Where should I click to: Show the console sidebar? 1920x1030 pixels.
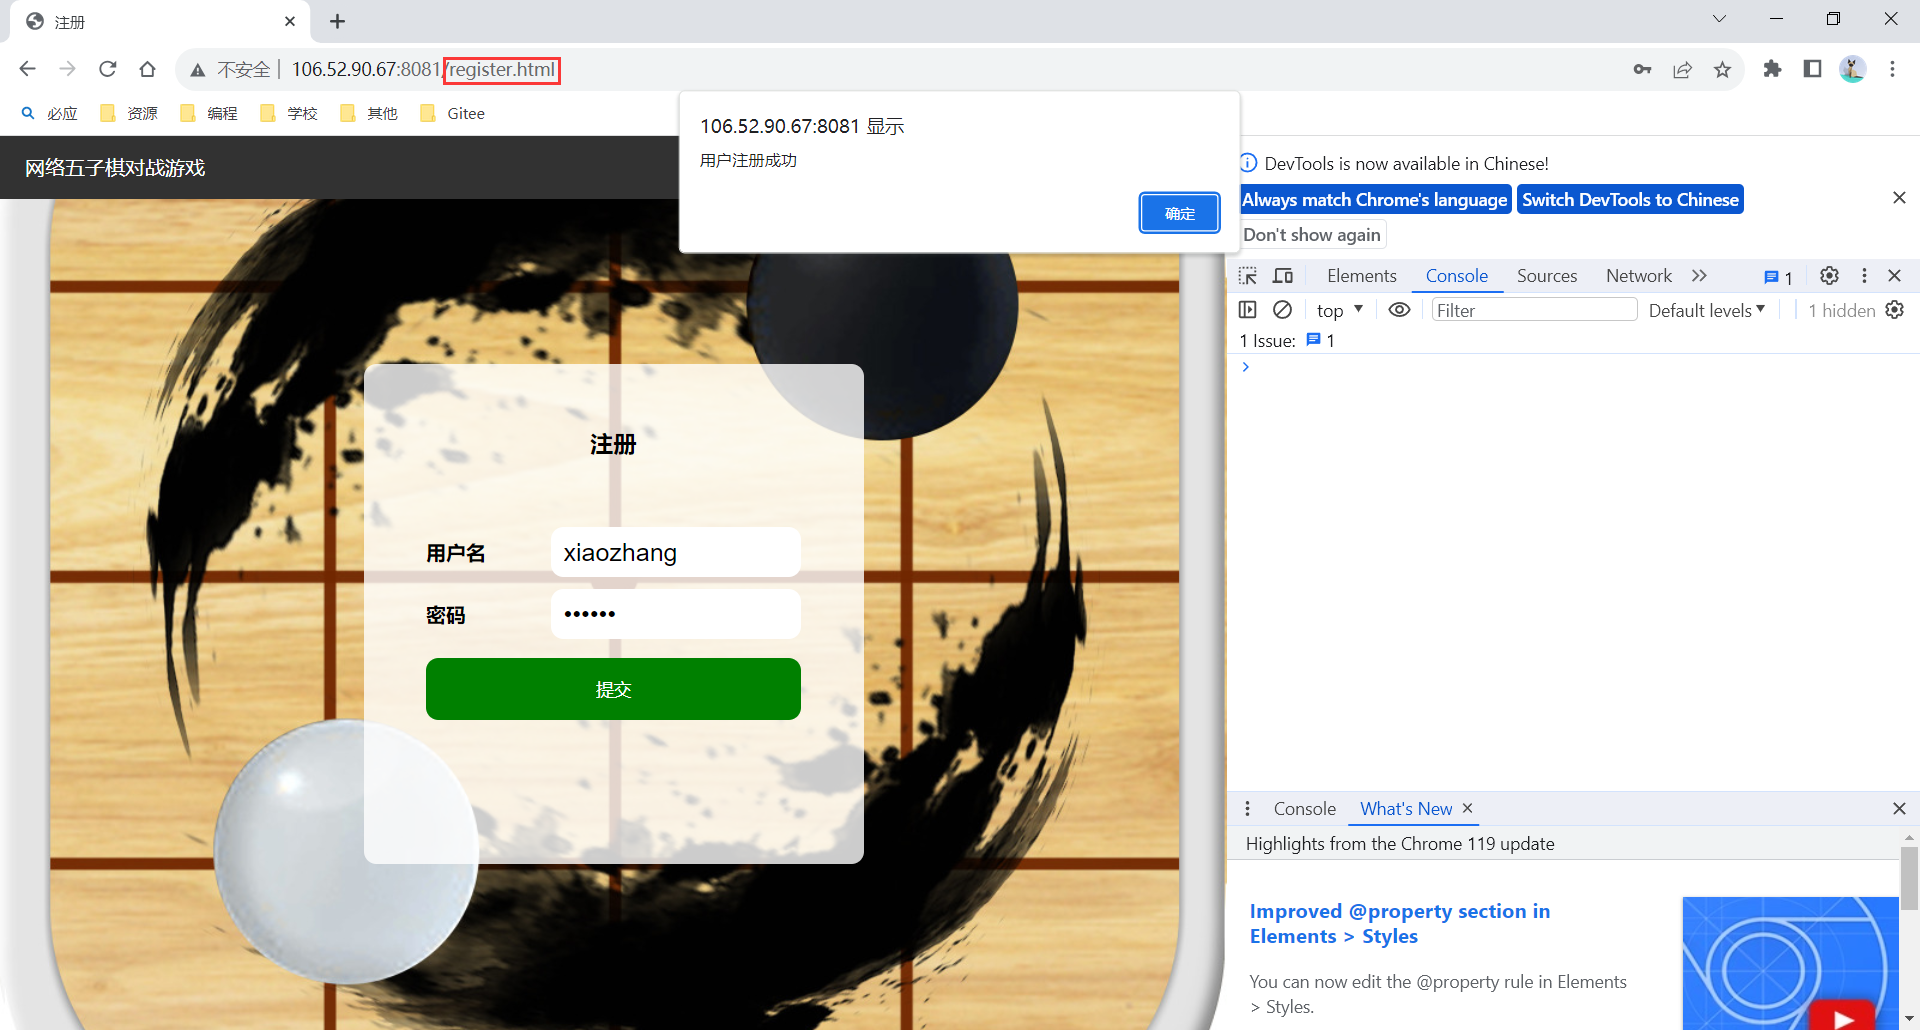tap(1248, 310)
